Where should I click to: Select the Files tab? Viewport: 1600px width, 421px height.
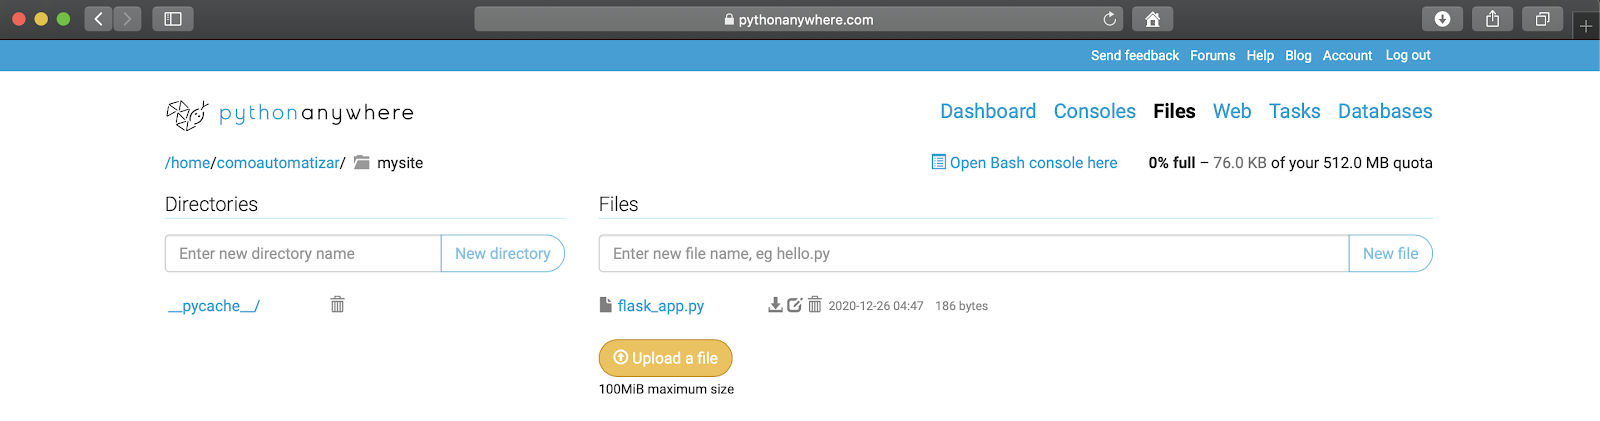coord(1174,111)
